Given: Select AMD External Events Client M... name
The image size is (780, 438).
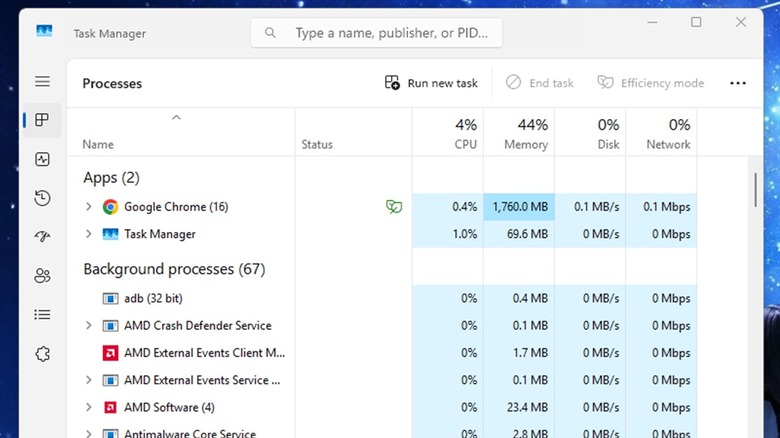Looking at the screenshot, I should (x=204, y=353).
